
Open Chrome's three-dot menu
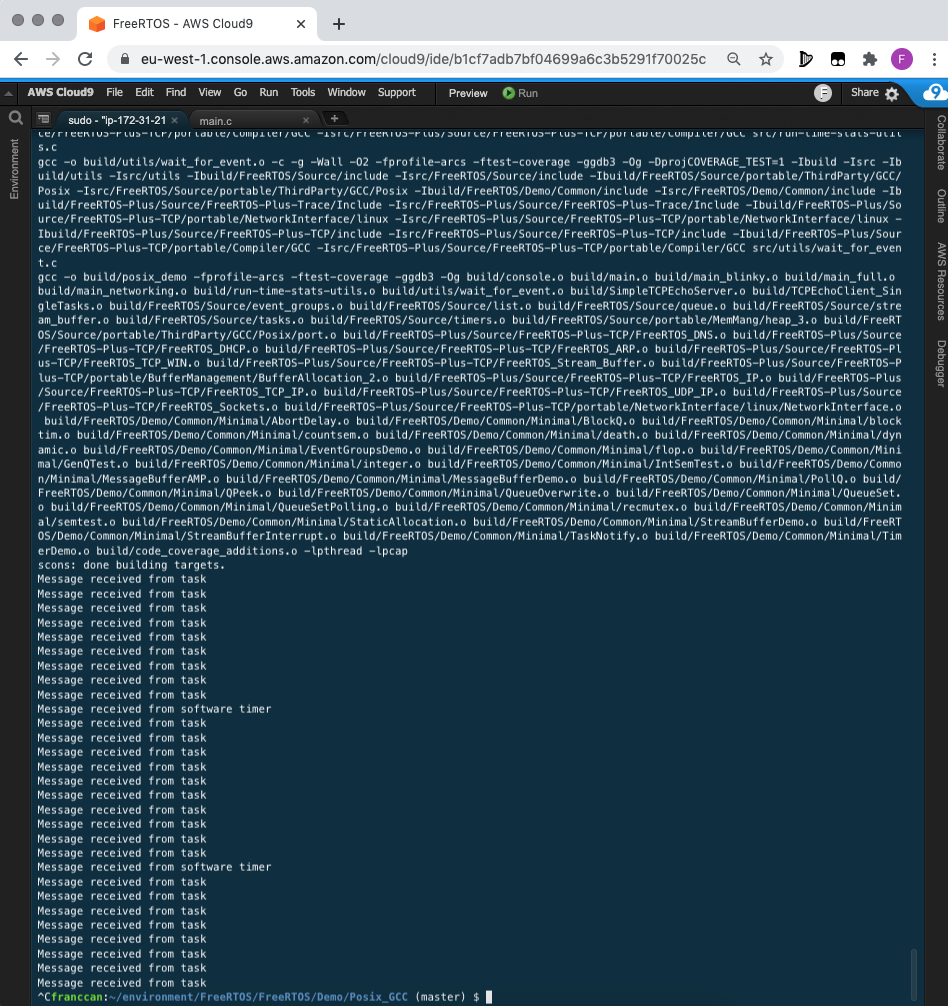(x=934, y=59)
